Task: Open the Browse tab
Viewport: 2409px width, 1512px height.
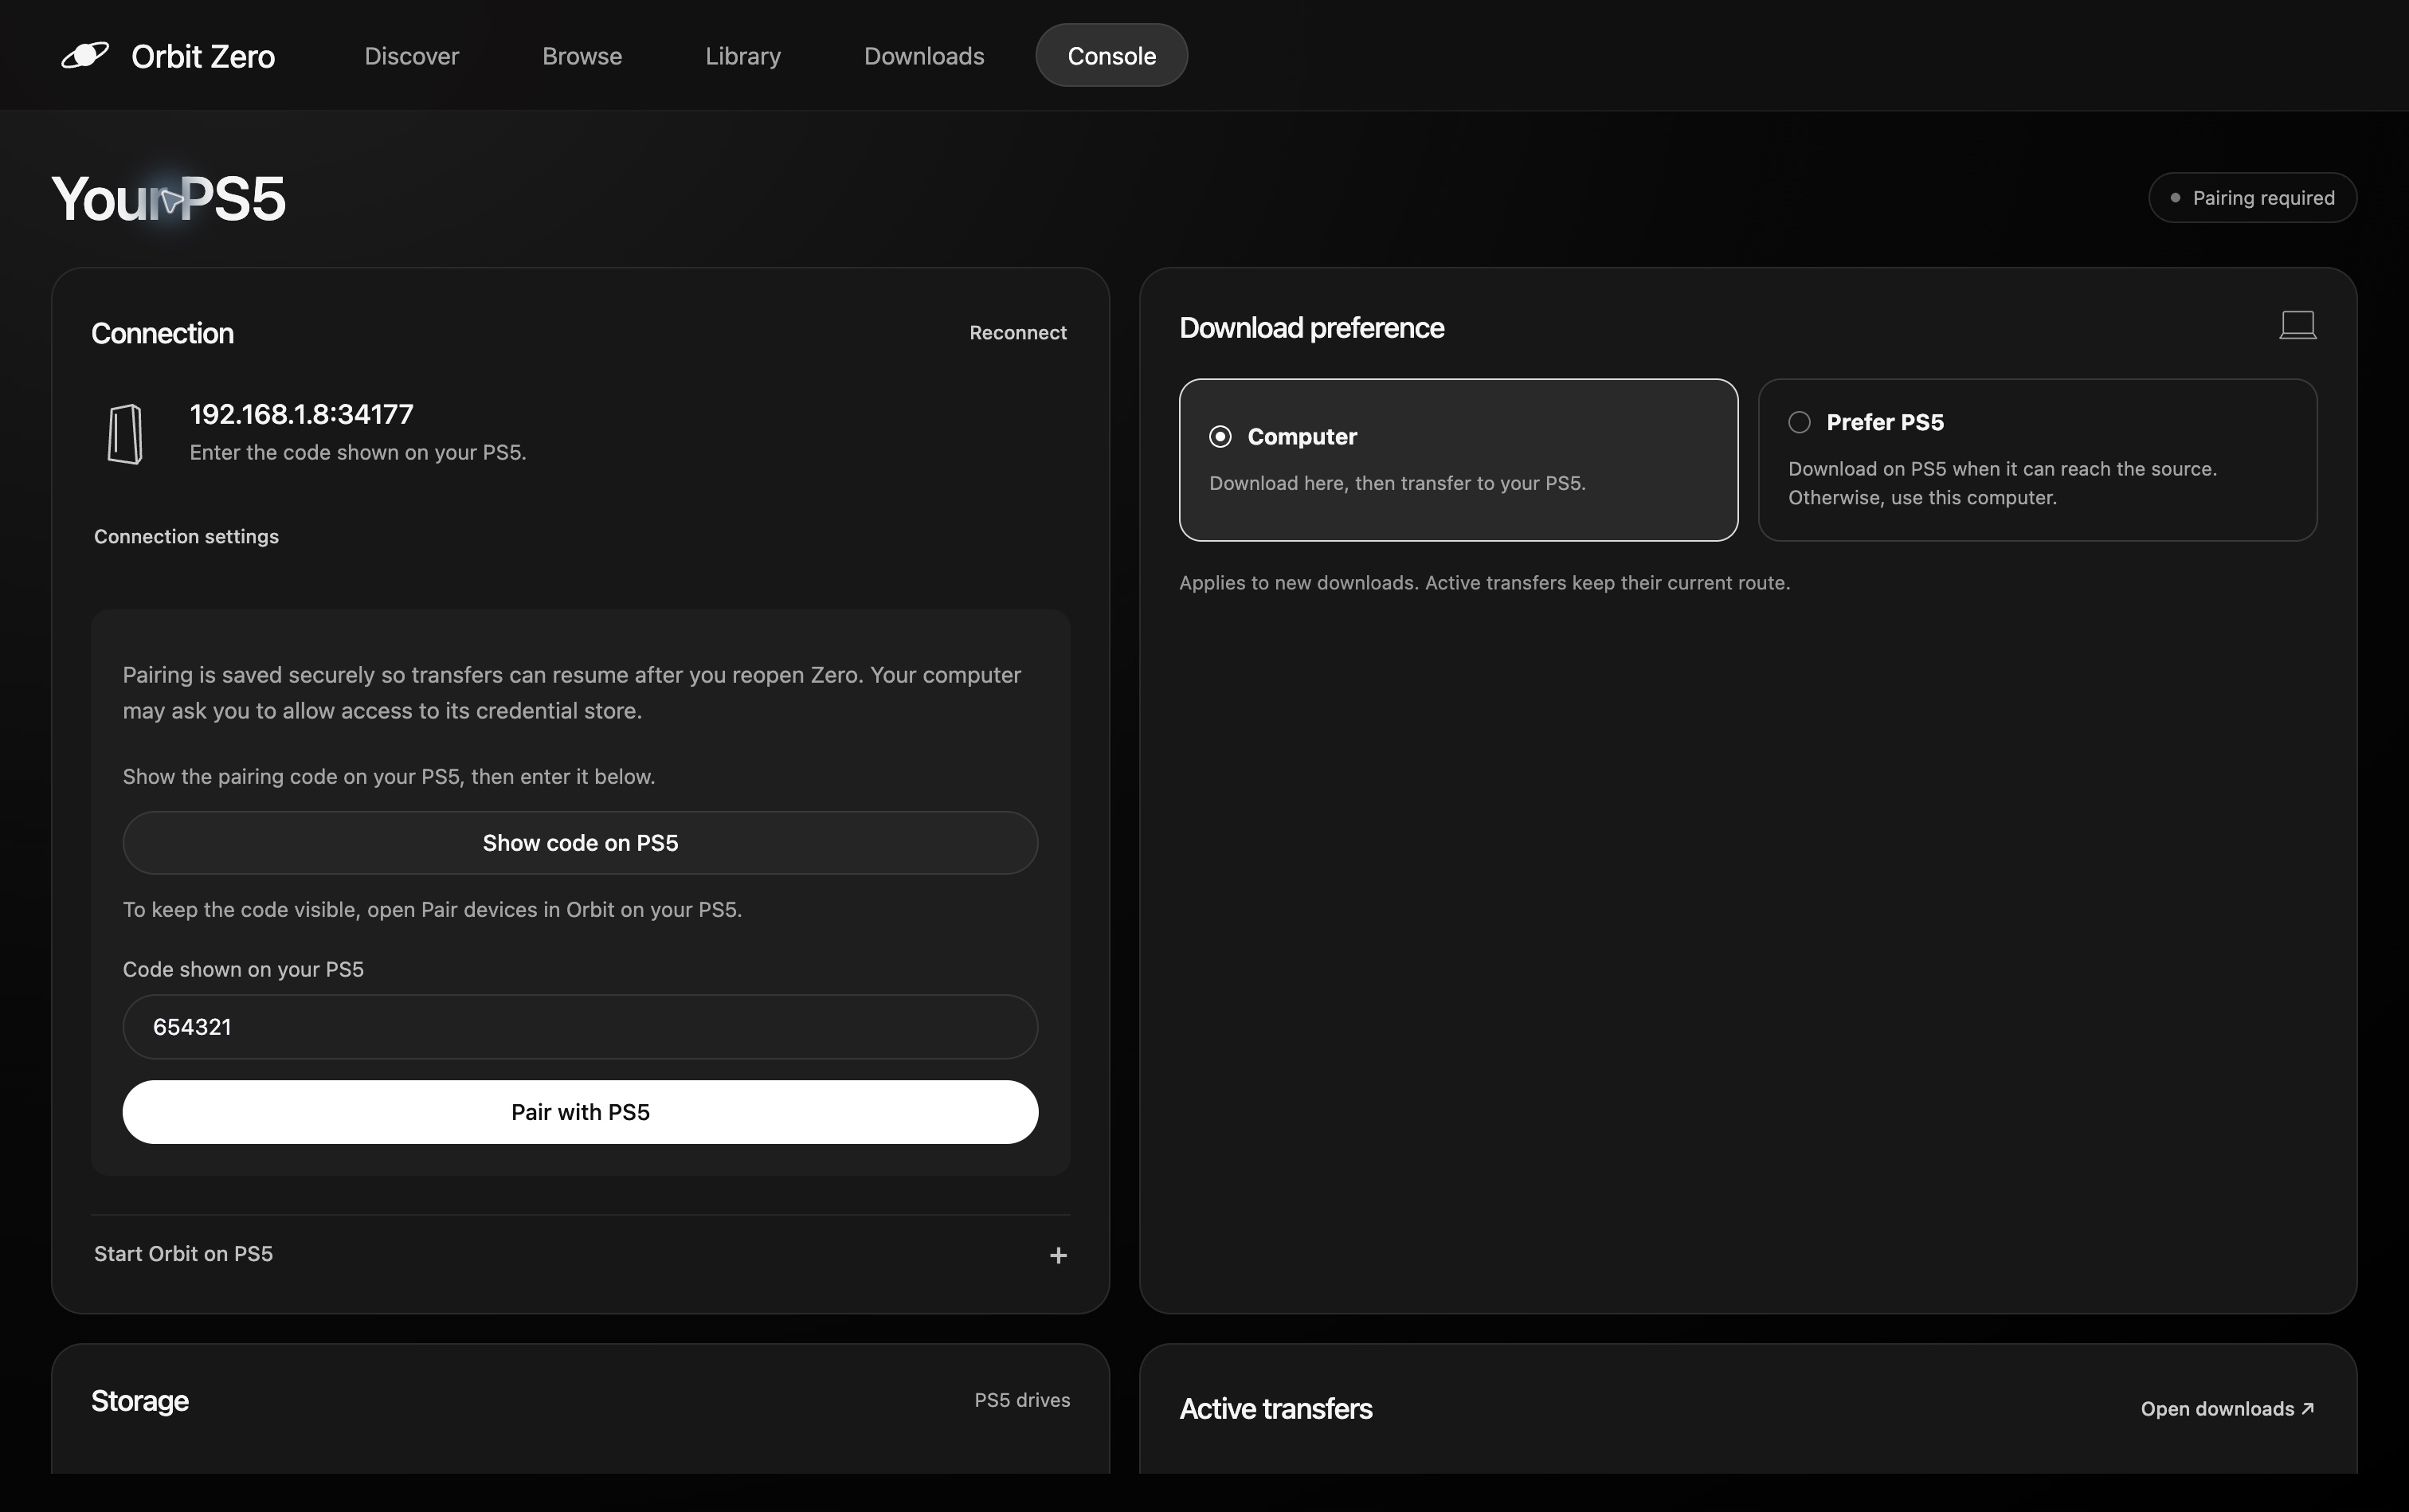Action: (x=582, y=56)
